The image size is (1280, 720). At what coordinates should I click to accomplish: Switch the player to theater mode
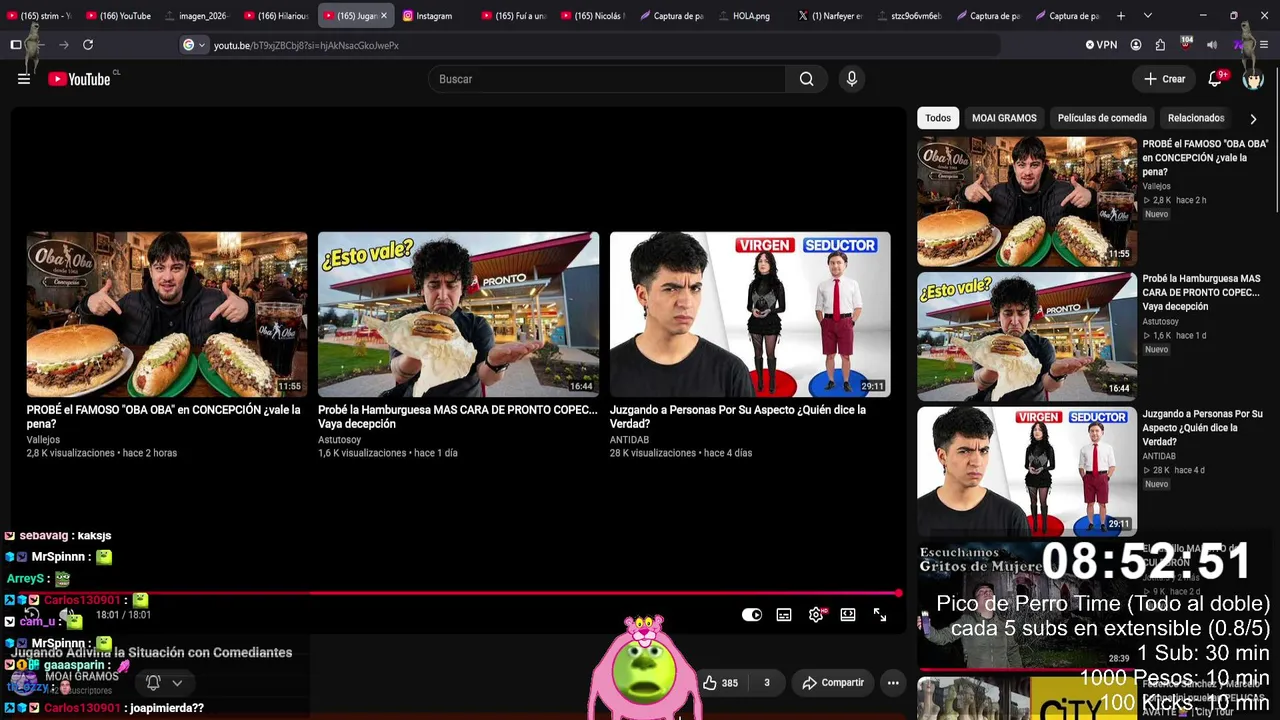[x=848, y=615]
